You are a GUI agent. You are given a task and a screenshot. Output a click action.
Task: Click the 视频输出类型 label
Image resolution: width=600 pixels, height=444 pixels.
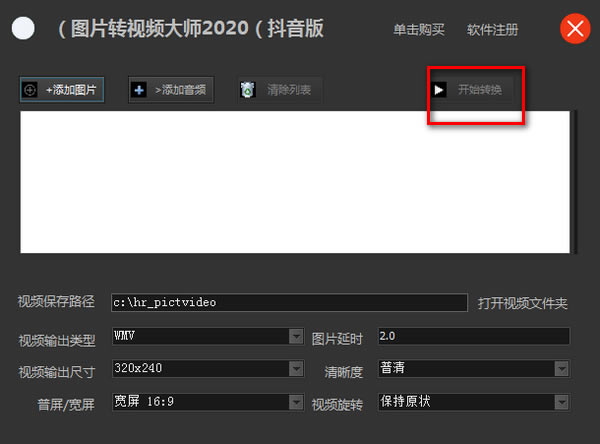click(x=57, y=340)
